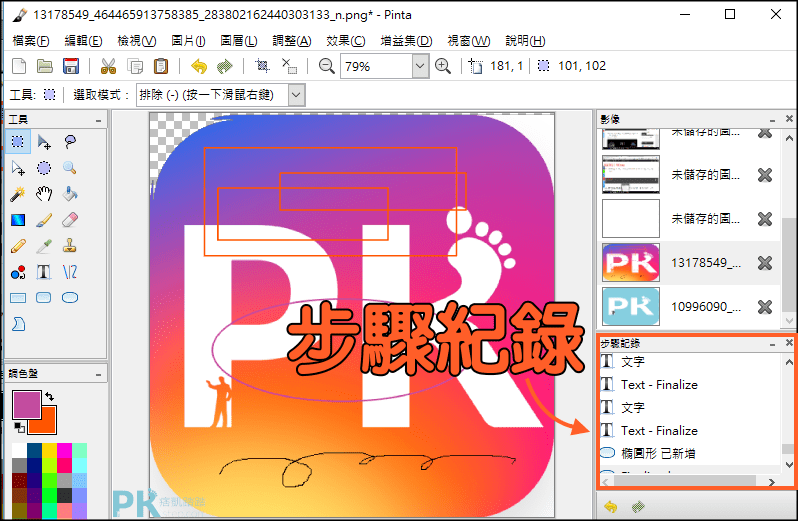Viewport: 798px width, 521px height.
Task: Cut selection with scissors icon
Action: tap(108, 66)
